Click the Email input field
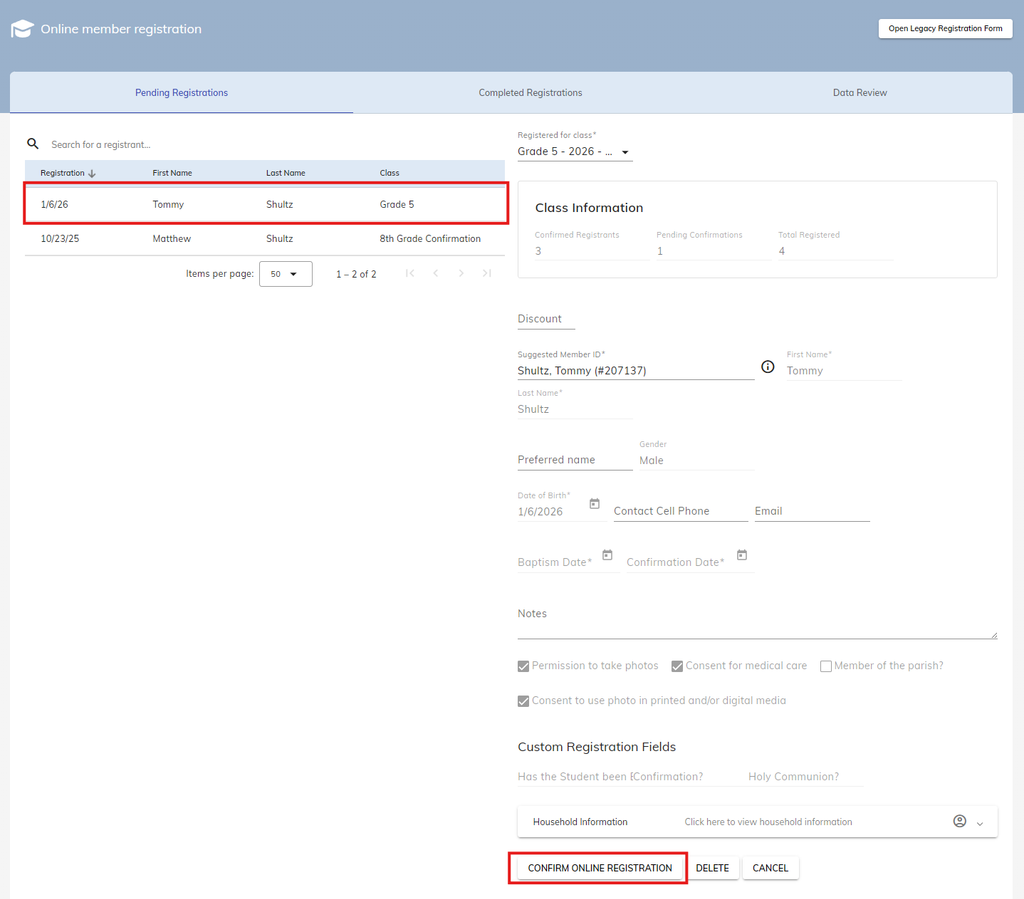The height and width of the screenshot is (899, 1024). pos(812,511)
